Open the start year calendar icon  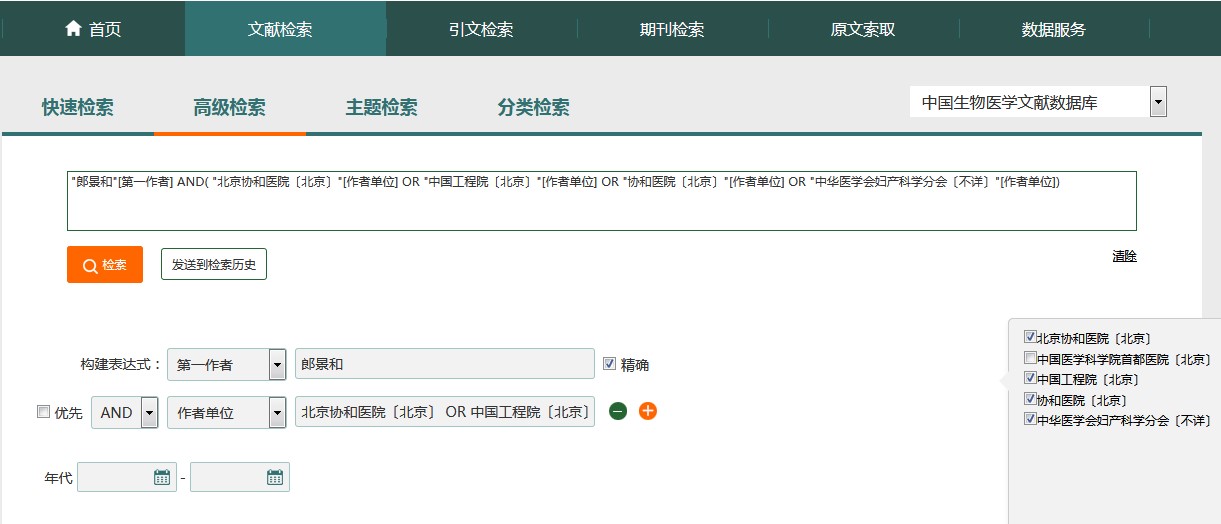point(162,478)
